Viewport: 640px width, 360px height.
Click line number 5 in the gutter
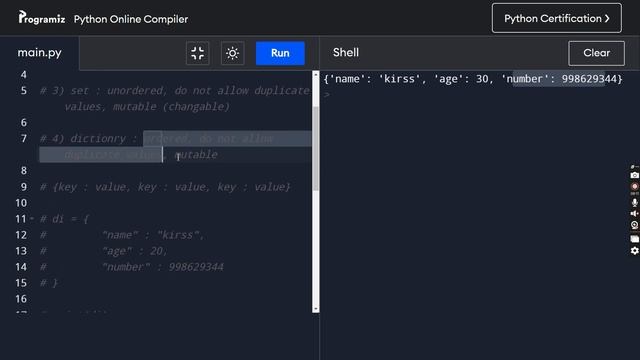click(x=24, y=91)
